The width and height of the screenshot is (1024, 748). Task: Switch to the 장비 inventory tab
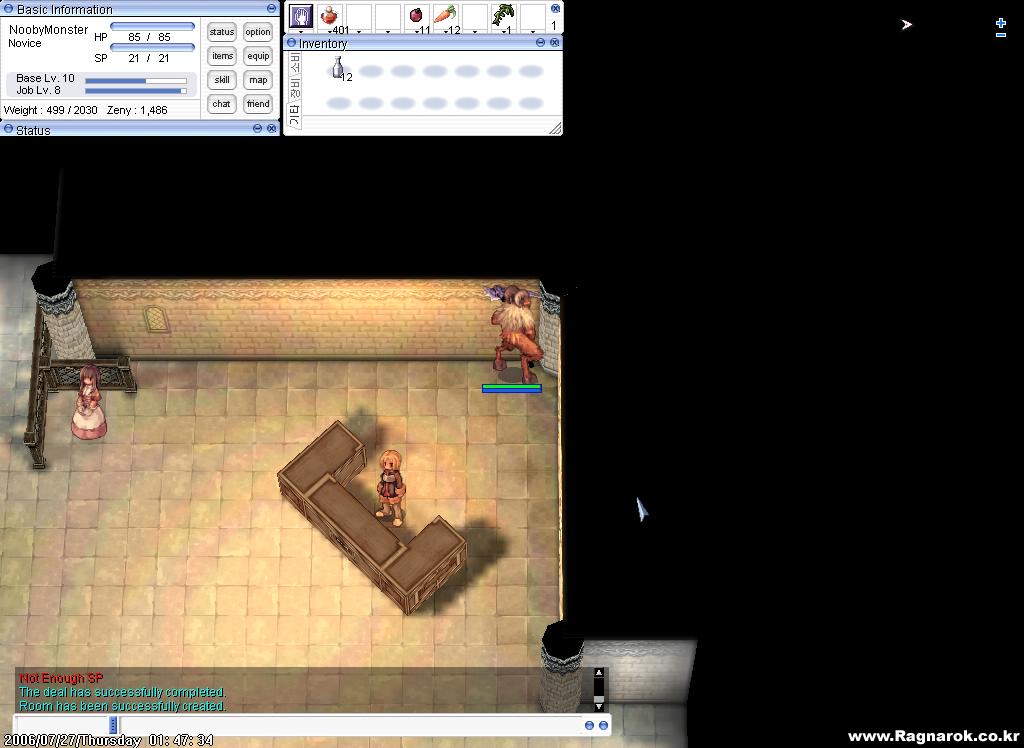coord(295,89)
